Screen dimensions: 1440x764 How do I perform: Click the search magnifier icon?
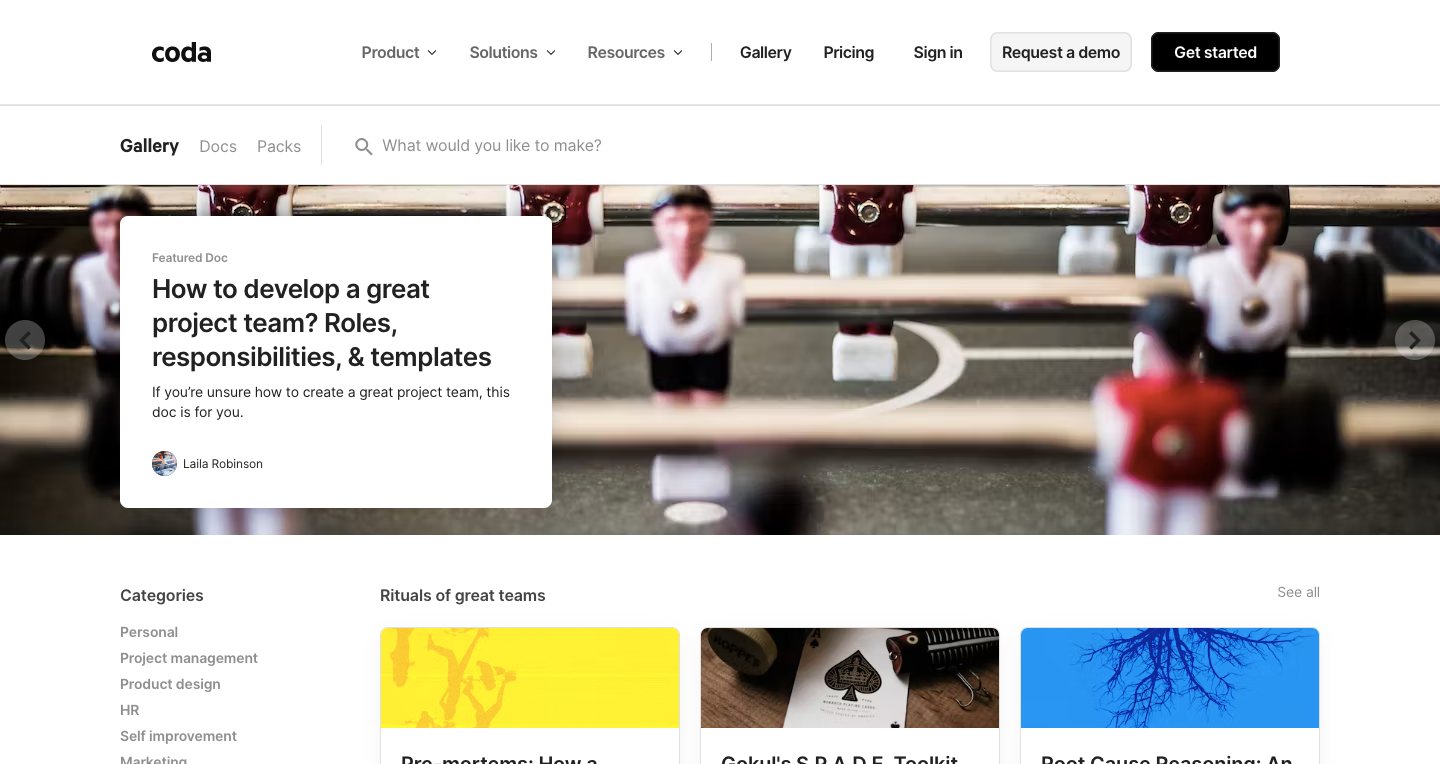tap(364, 146)
